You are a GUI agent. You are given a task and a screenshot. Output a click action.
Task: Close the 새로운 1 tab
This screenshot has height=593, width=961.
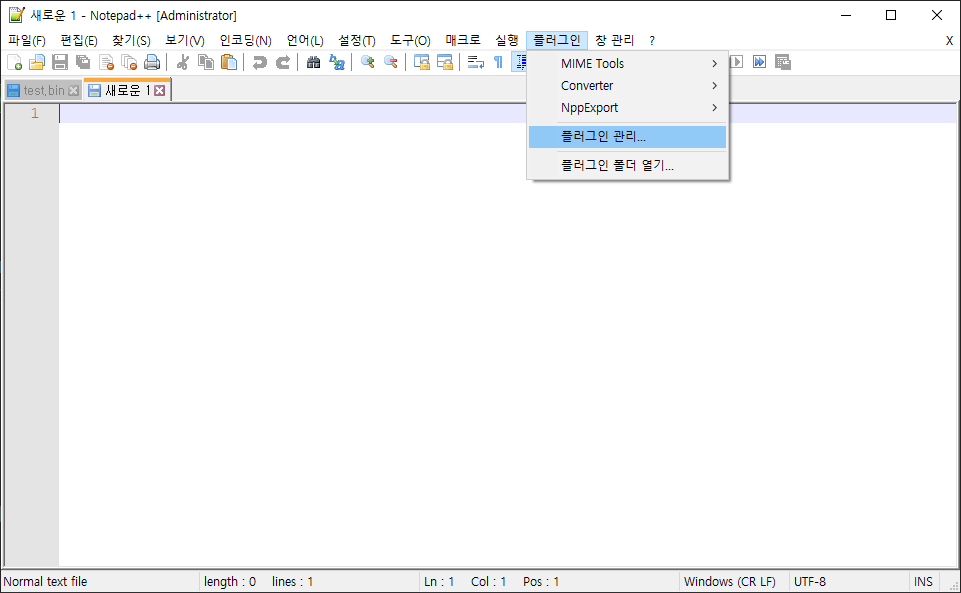159,91
